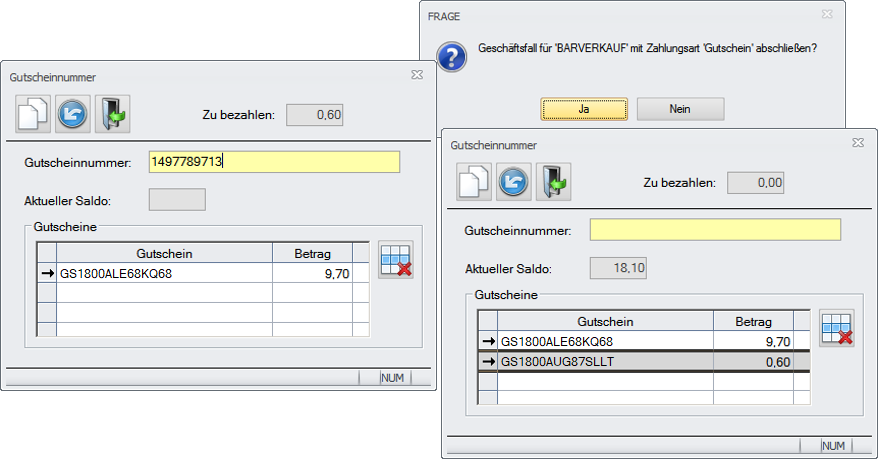Select GS1800ALE68KQ68 row in dialog with 0,60 due

tap(165, 273)
